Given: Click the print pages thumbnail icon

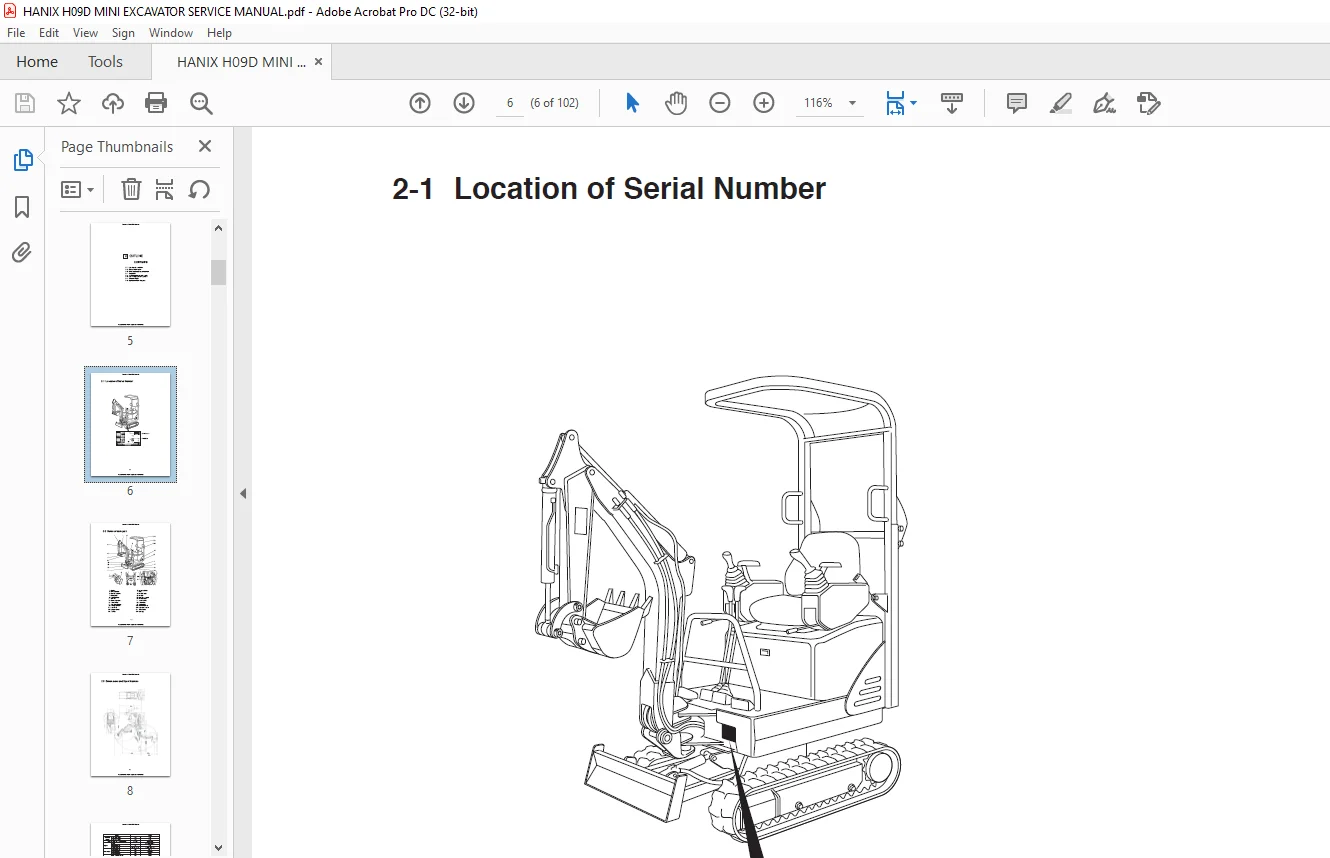Looking at the screenshot, I should point(165,189).
